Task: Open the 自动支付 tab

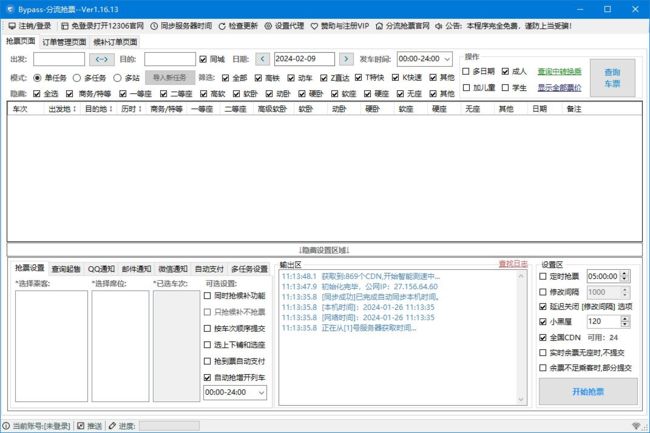Action: click(x=209, y=269)
